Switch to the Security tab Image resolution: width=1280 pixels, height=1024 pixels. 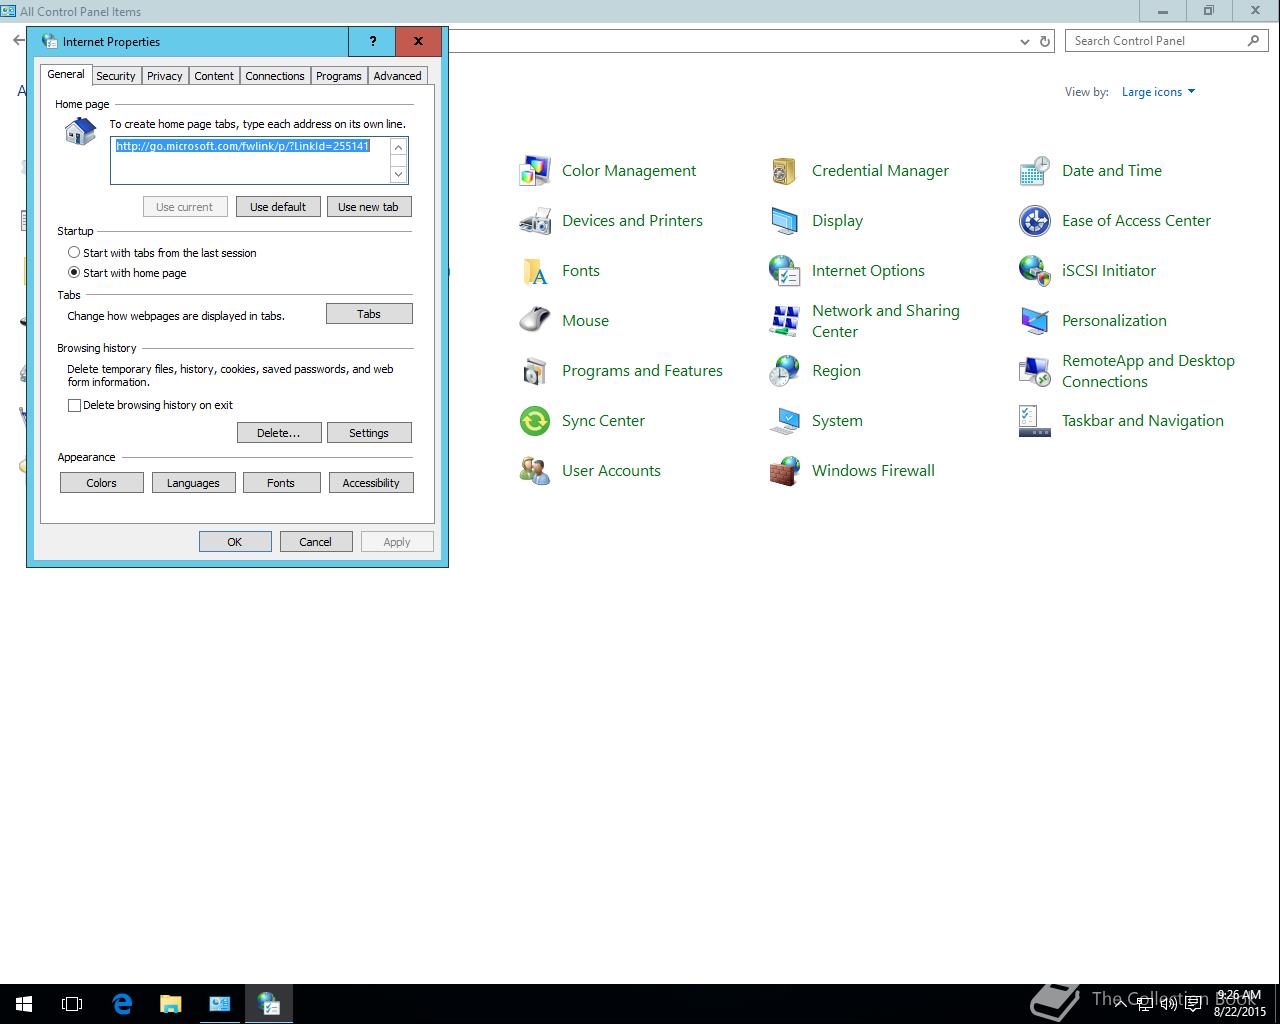pyautogui.click(x=116, y=76)
